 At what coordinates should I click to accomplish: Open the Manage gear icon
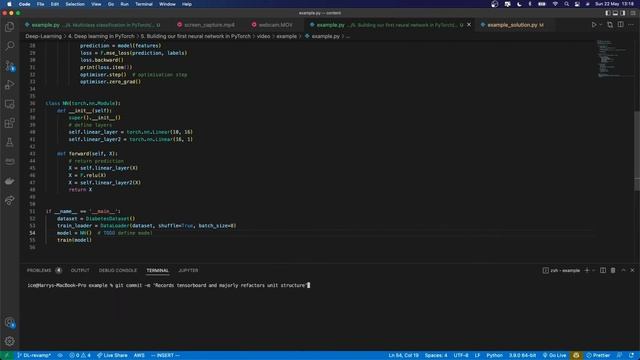click(9, 341)
